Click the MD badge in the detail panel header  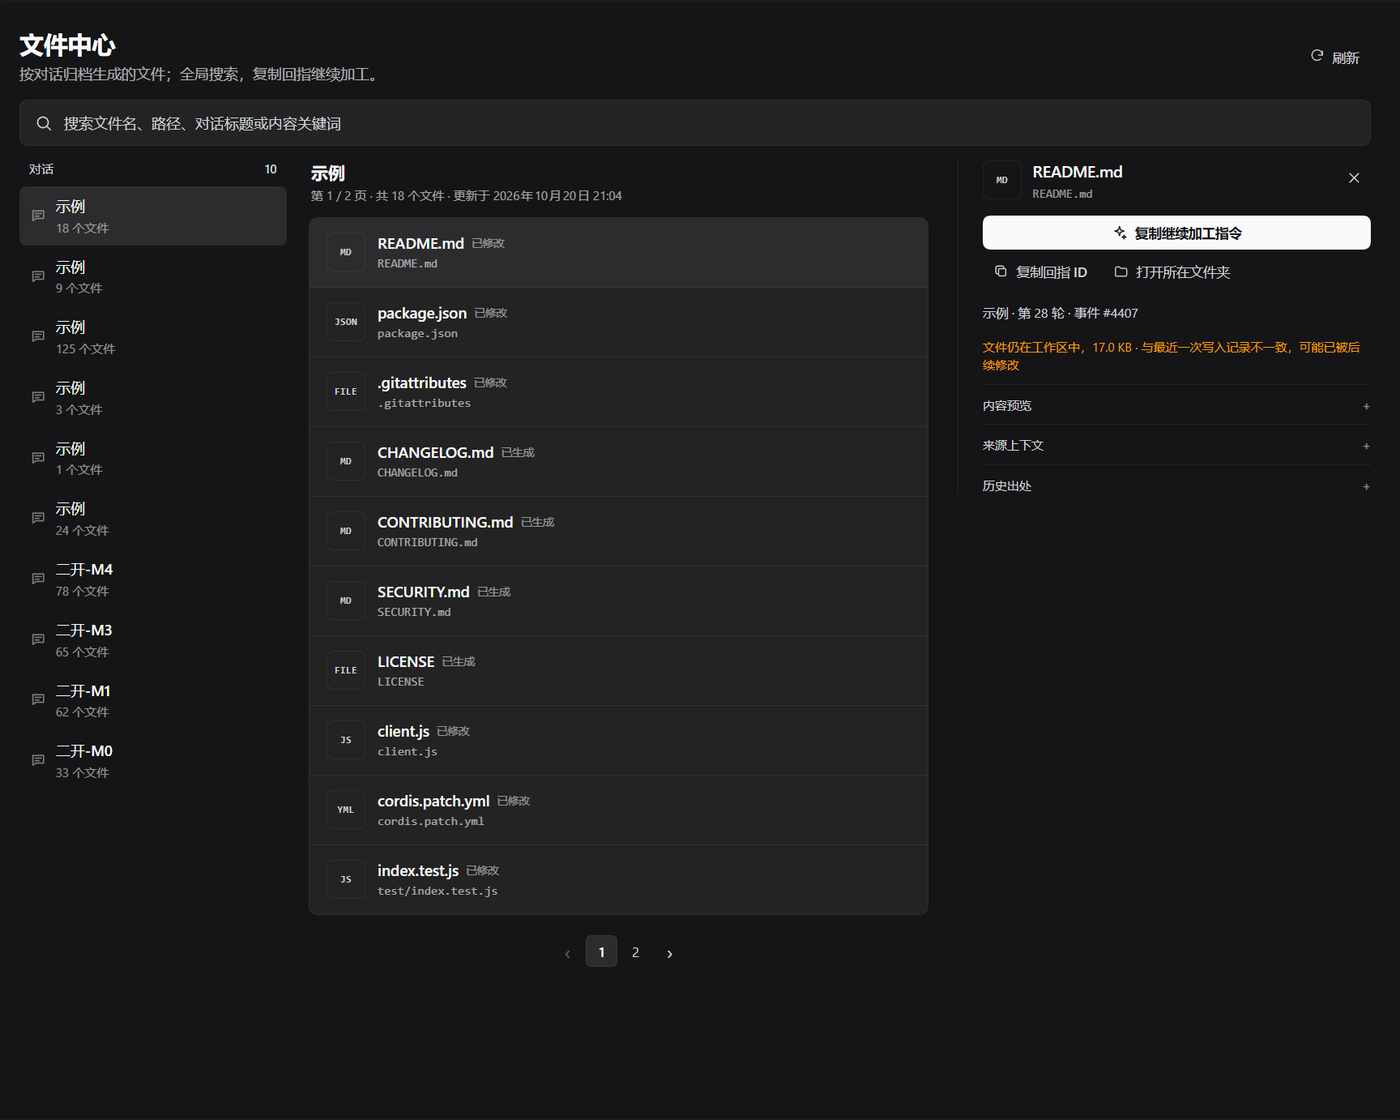[1002, 180]
